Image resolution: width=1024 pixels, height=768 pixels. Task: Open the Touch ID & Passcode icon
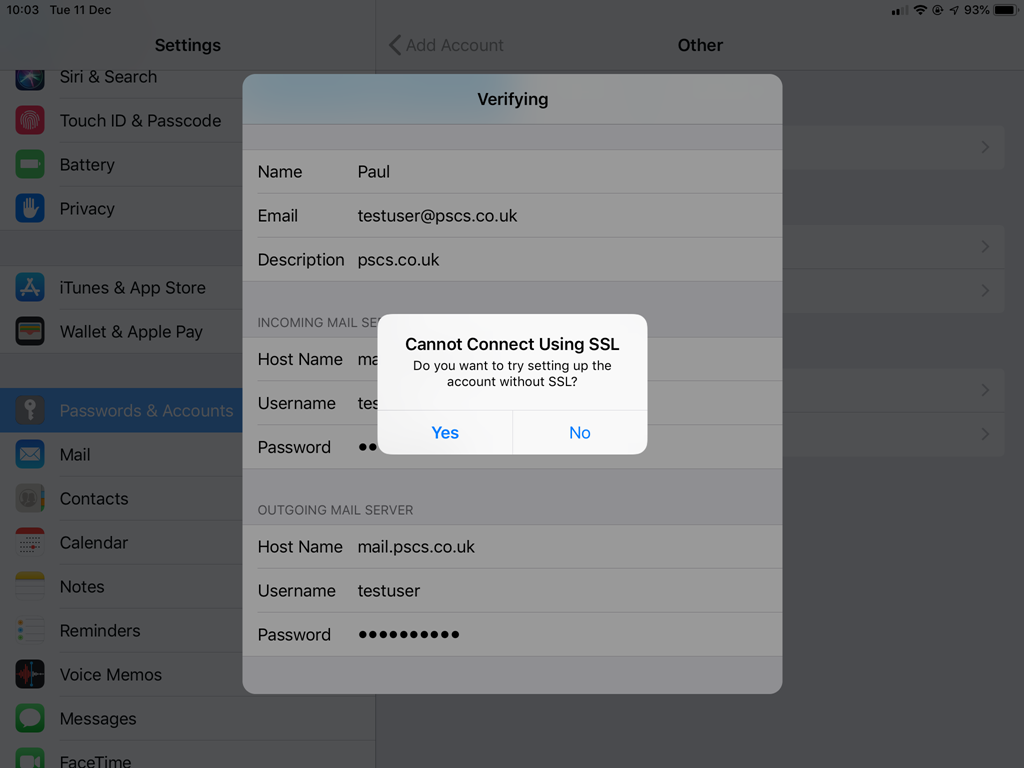point(30,121)
